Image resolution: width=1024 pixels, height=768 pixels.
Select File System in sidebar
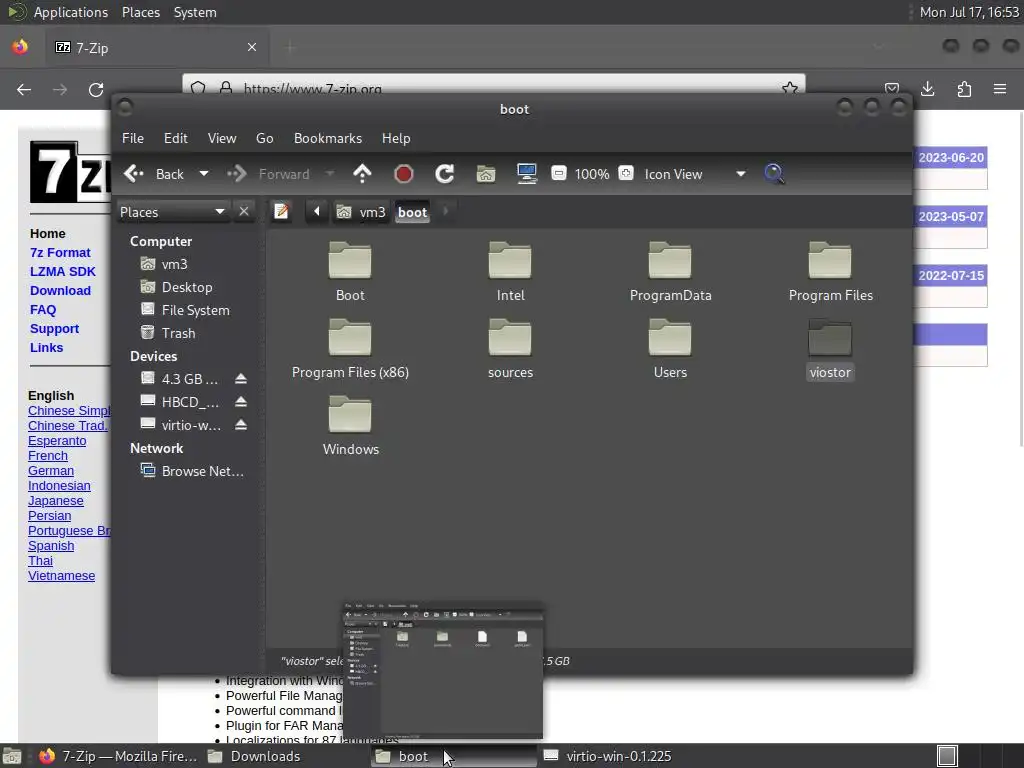tap(195, 310)
